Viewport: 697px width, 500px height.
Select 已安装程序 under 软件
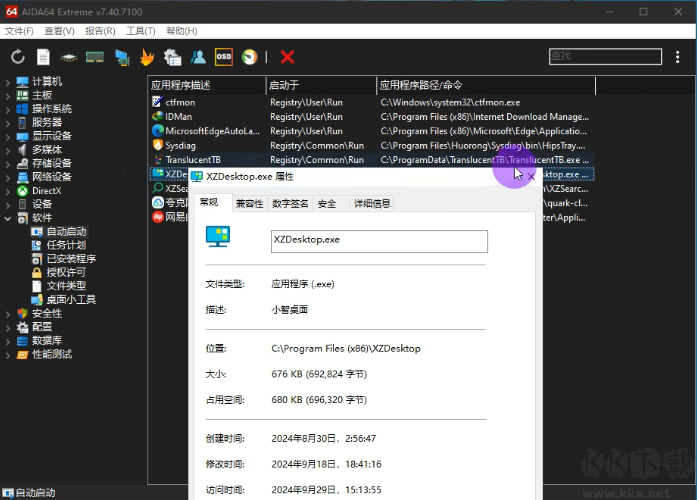(x=71, y=259)
